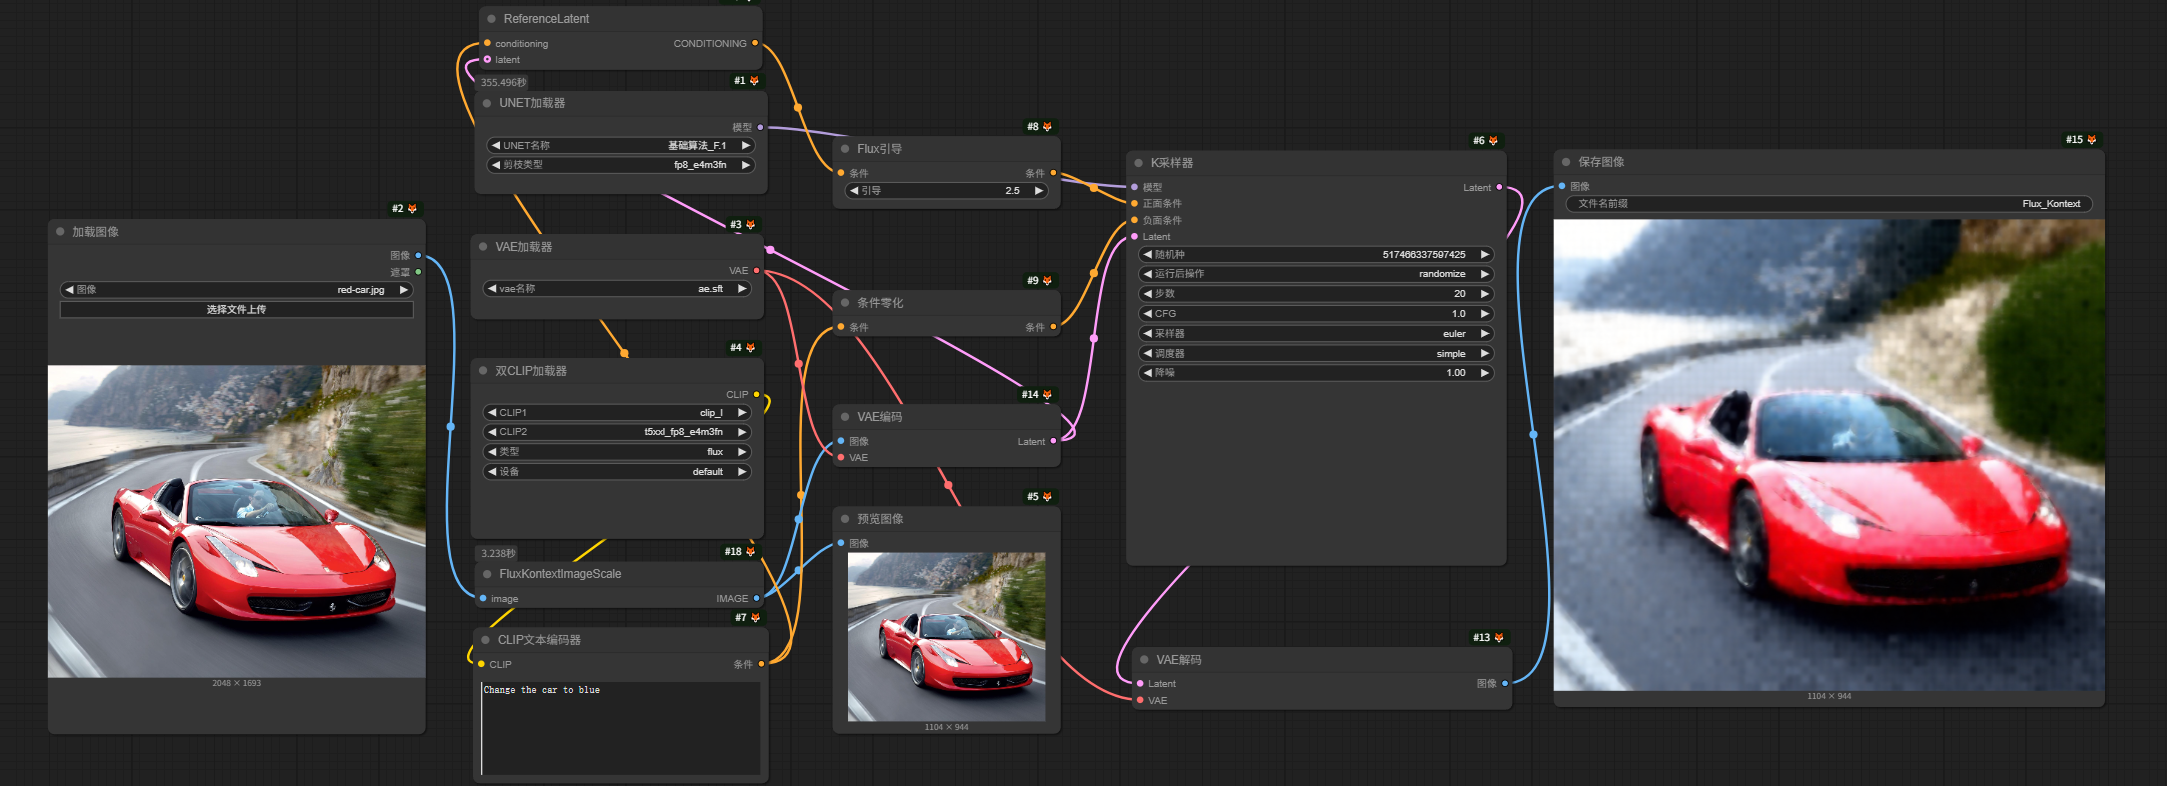Click the 降噪 value slider field
This screenshot has height=786, width=2167.
[1316, 373]
